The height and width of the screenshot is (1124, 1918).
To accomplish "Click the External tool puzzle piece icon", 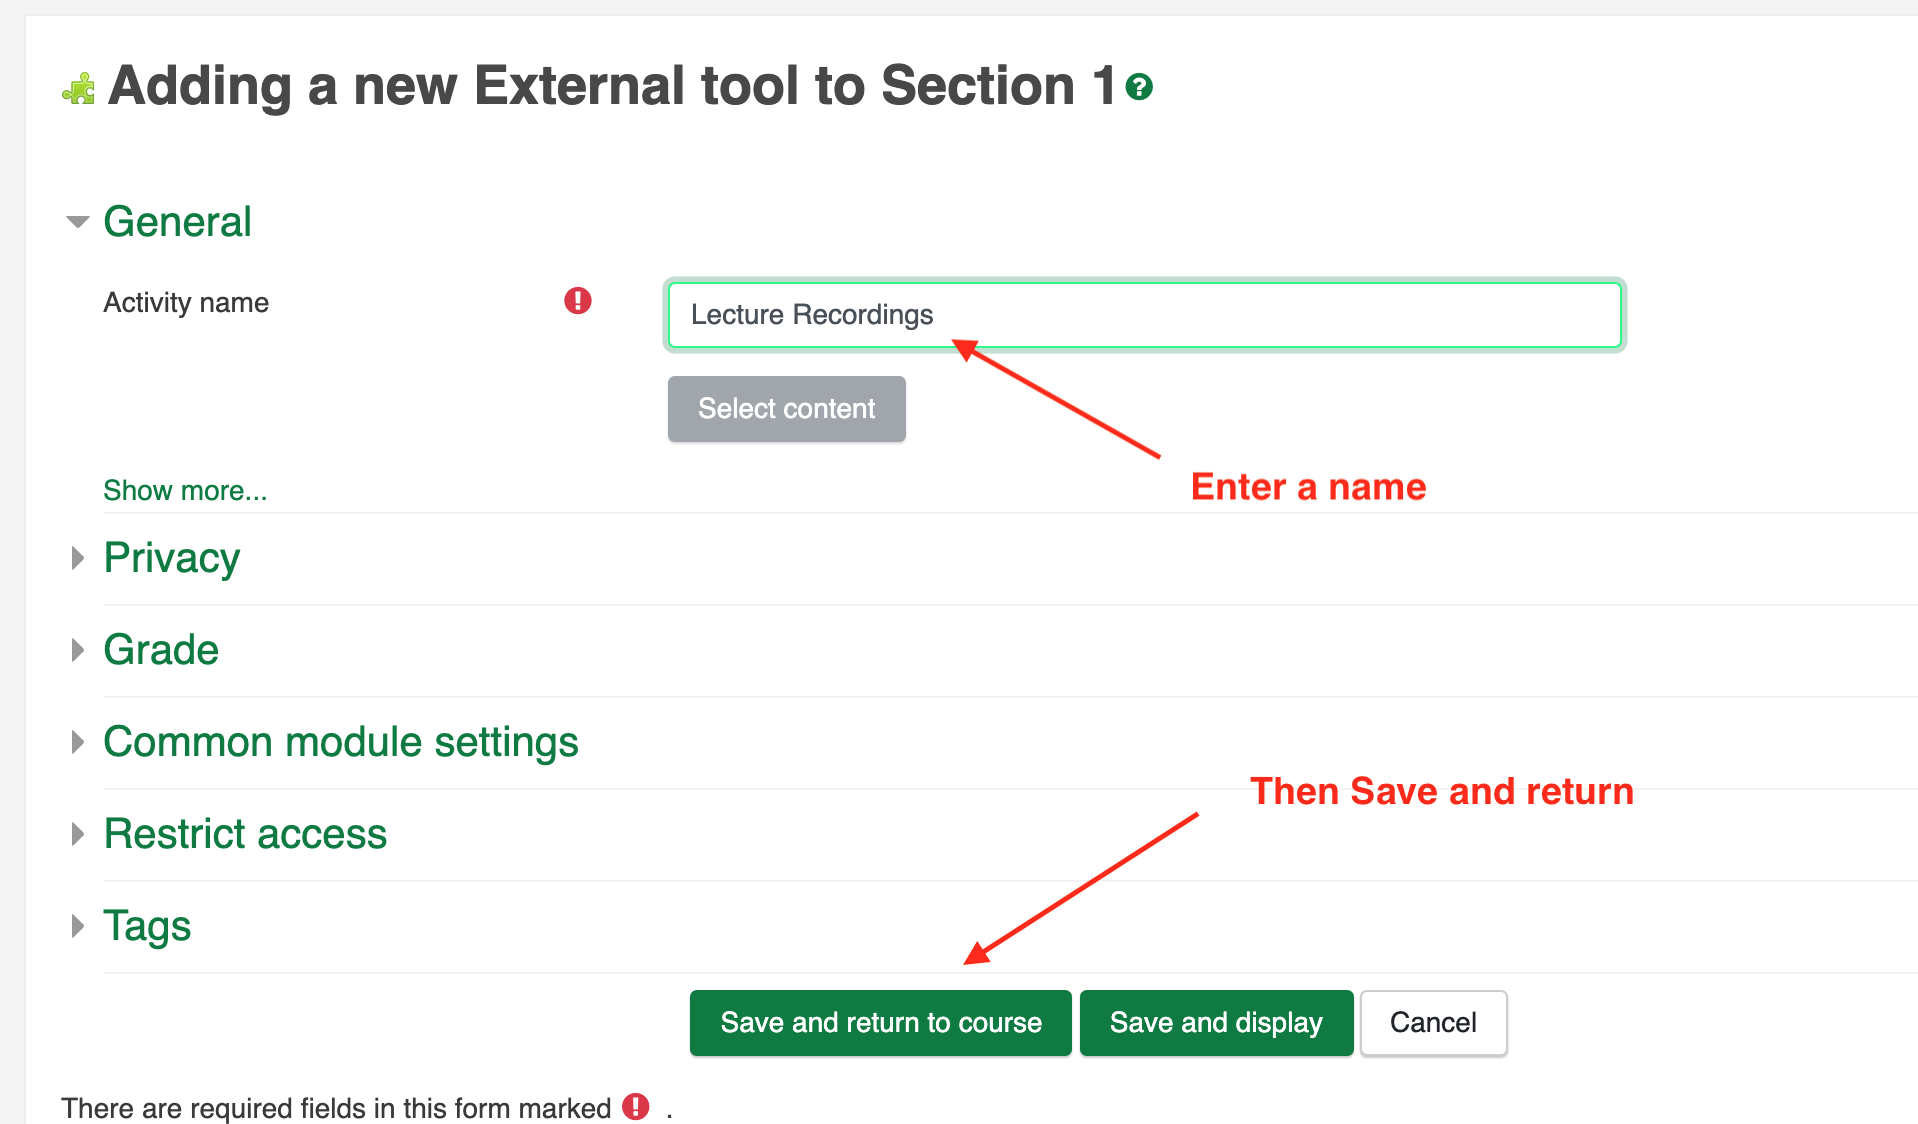I will click(79, 88).
